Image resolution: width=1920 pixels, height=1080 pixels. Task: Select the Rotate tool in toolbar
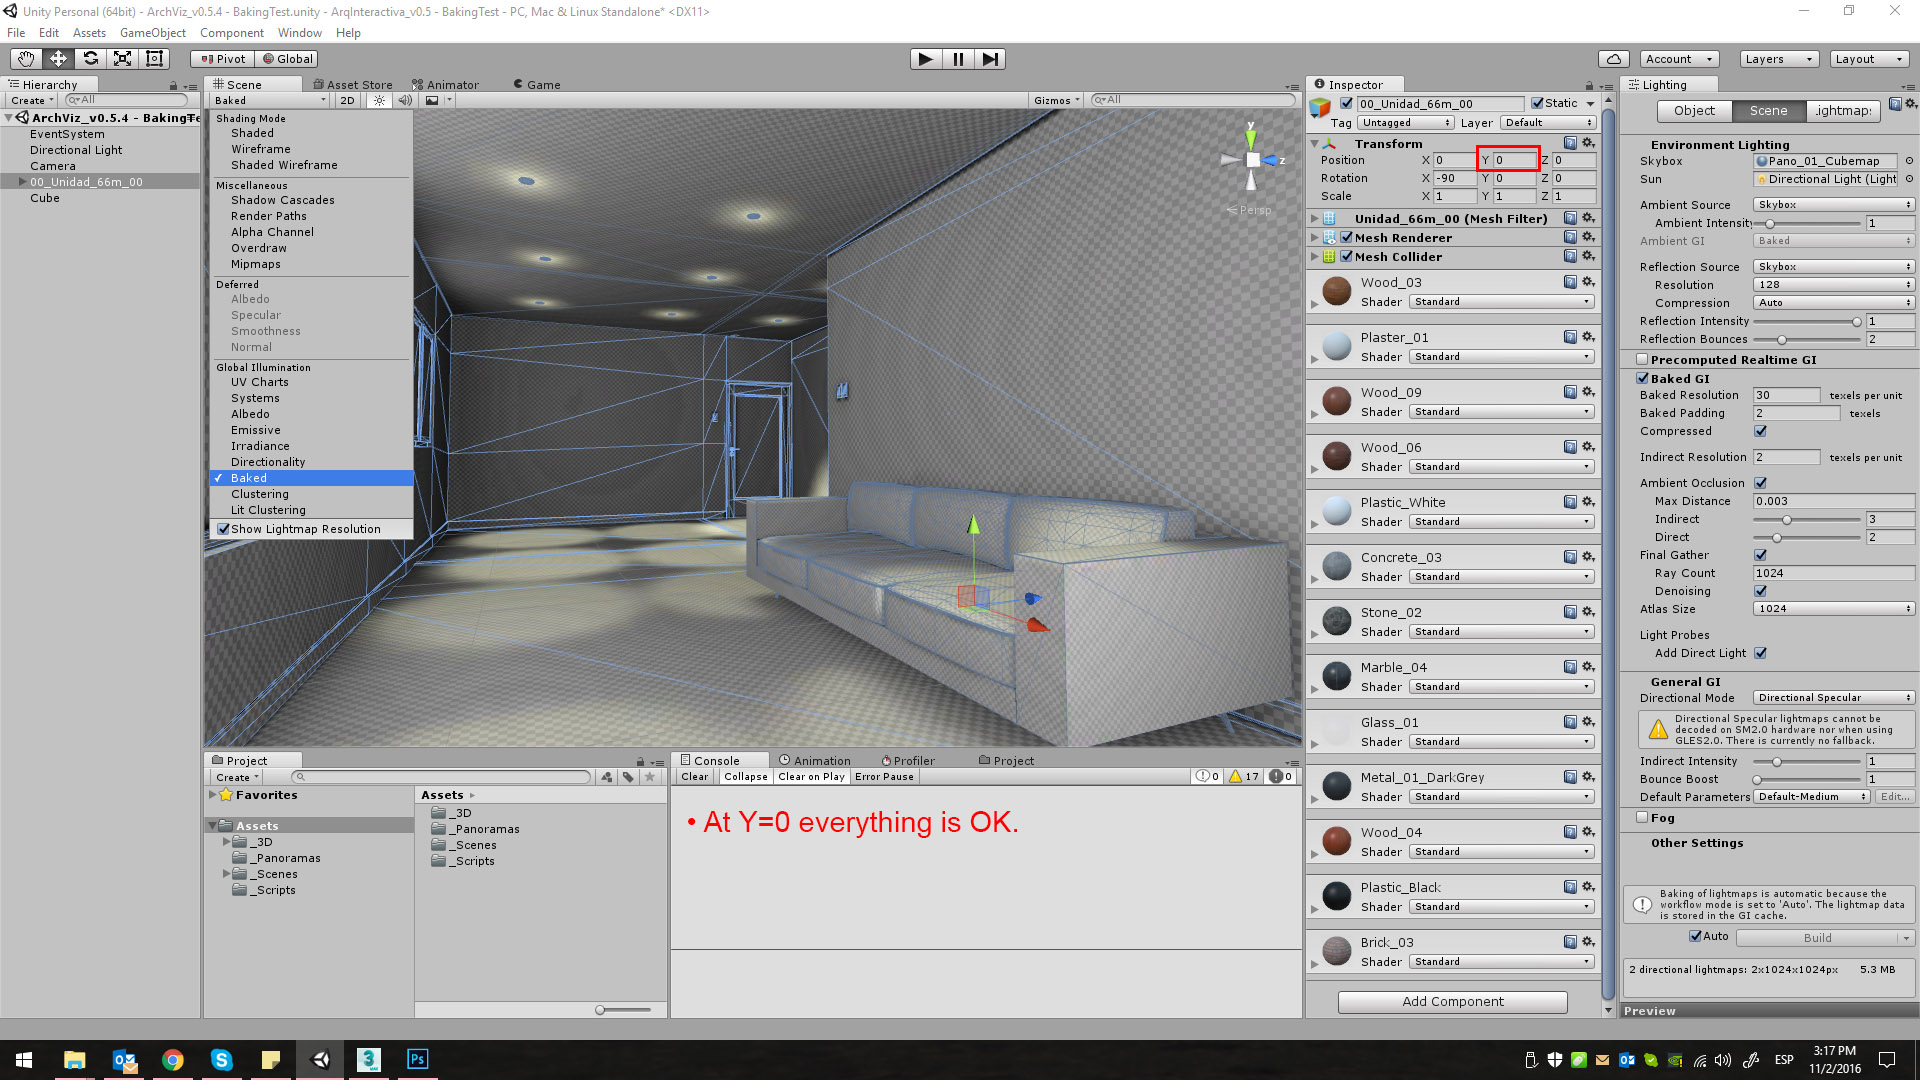click(x=90, y=59)
